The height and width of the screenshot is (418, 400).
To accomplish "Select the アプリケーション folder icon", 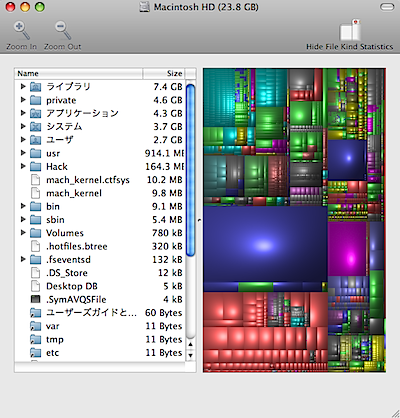I will point(35,113).
